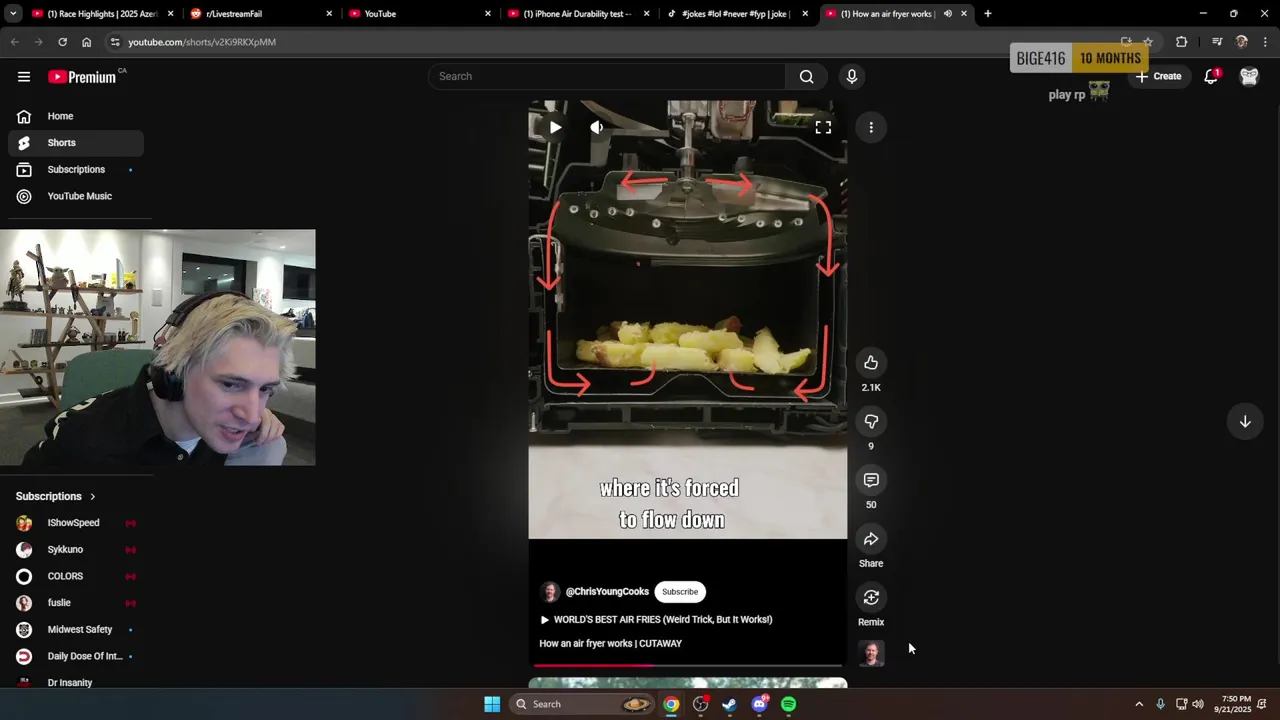Open account avatar menu
1280x720 pixels.
(1249, 76)
